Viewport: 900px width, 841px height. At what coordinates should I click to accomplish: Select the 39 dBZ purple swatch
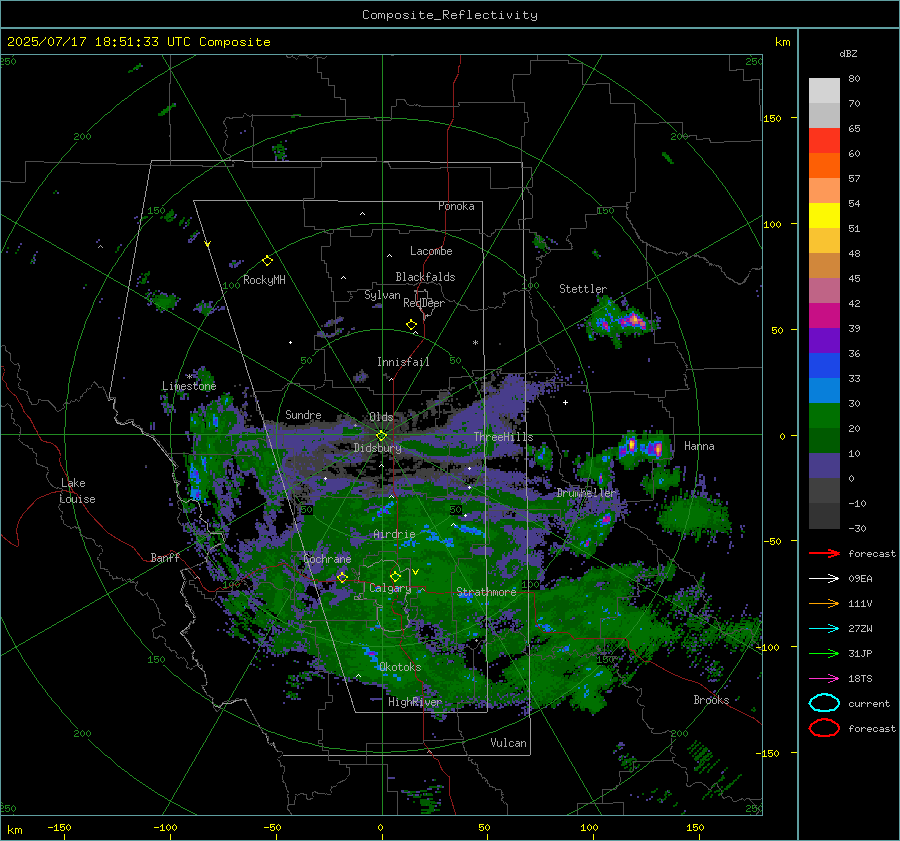824,340
